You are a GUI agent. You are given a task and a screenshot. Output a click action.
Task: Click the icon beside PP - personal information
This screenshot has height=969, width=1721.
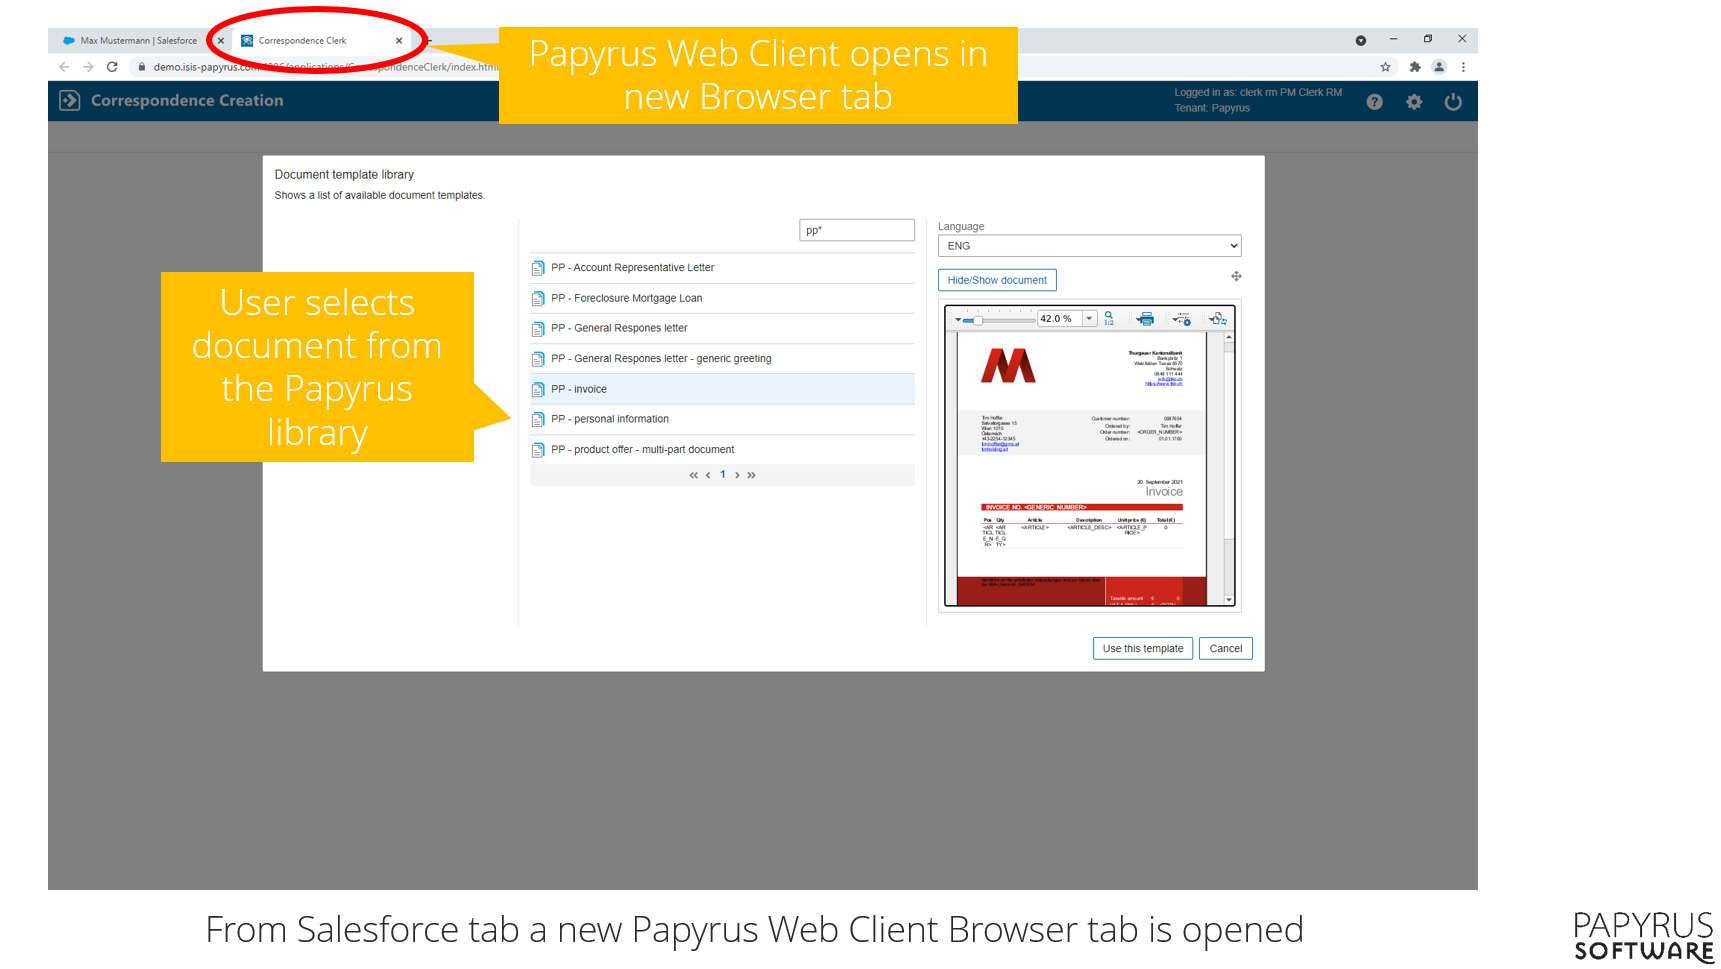[x=538, y=419]
